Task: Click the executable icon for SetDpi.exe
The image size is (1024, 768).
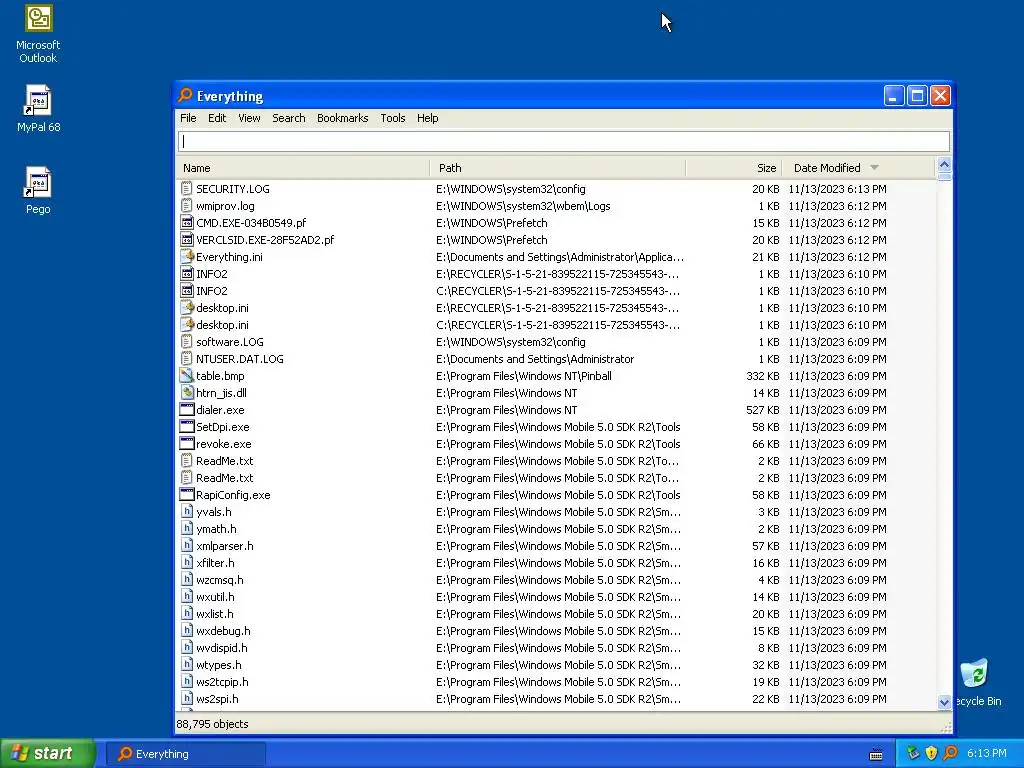Action: click(x=187, y=426)
